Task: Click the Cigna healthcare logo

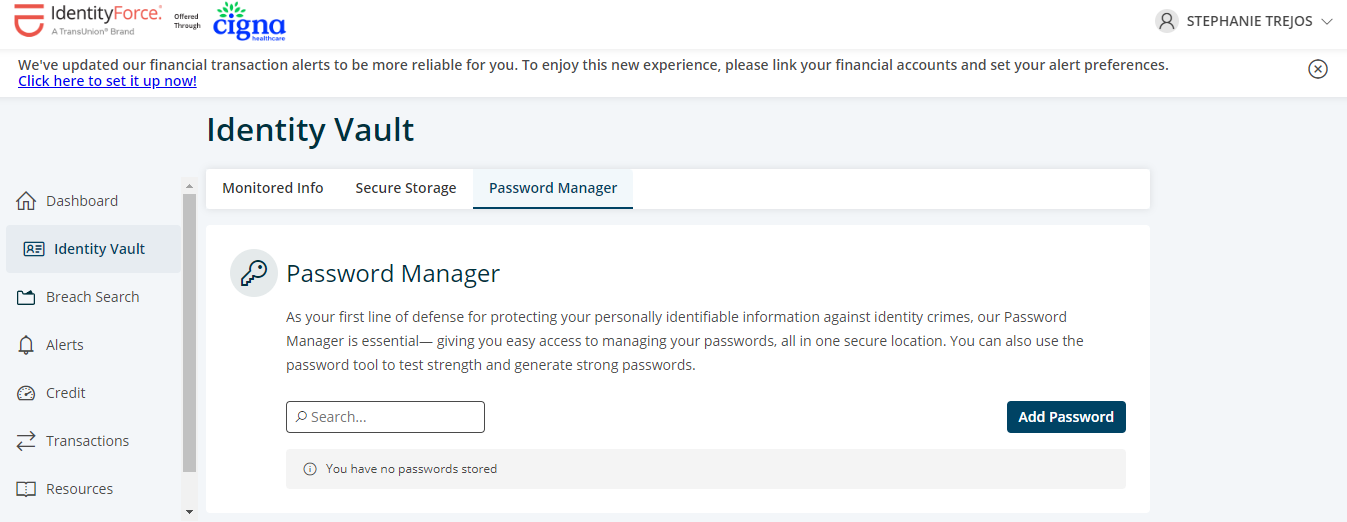Action: coord(249,21)
